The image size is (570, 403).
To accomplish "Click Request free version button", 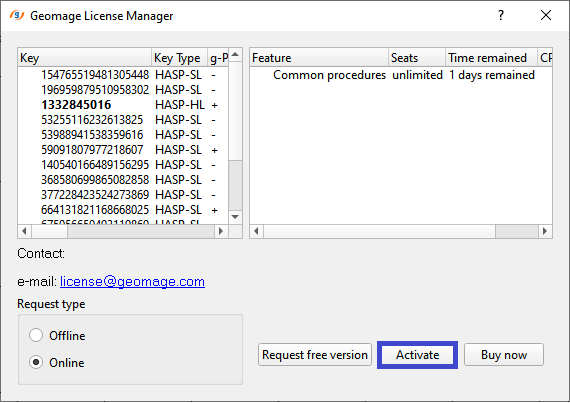I will (x=315, y=355).
